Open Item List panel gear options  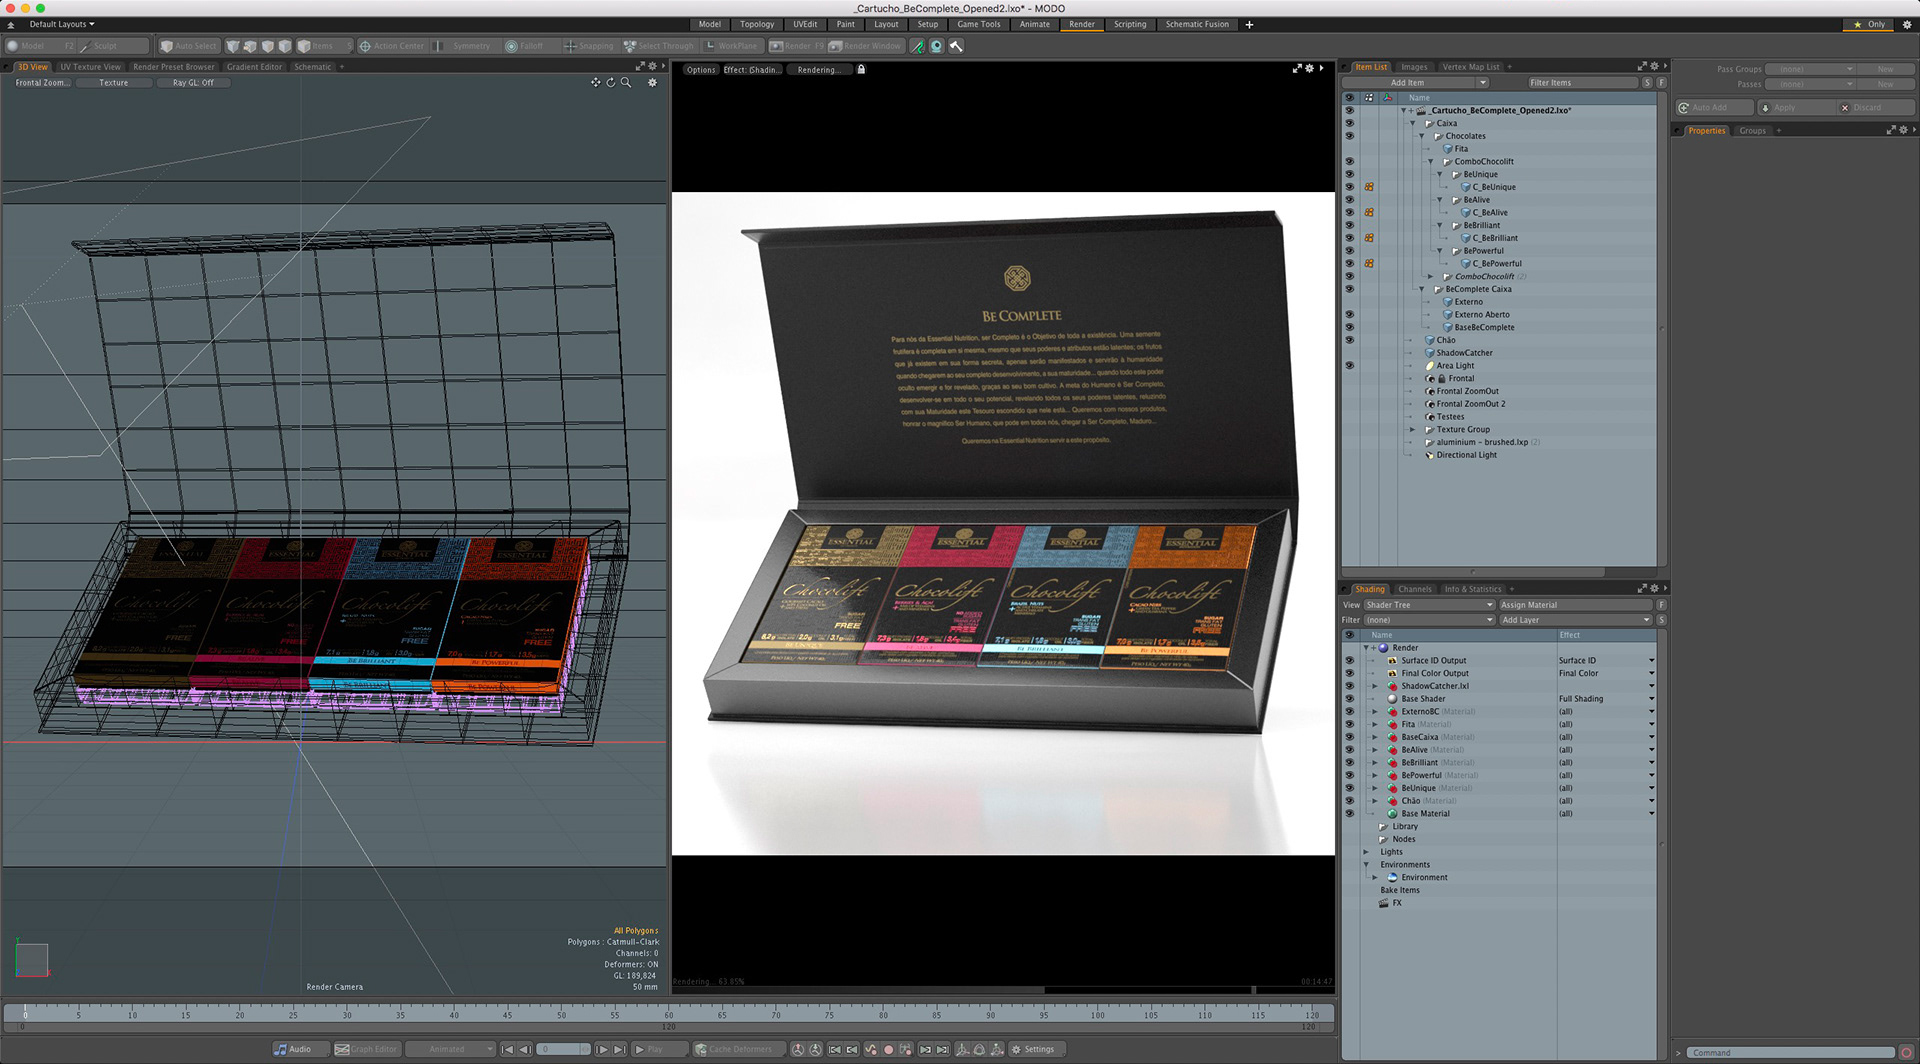(1654, 66)
